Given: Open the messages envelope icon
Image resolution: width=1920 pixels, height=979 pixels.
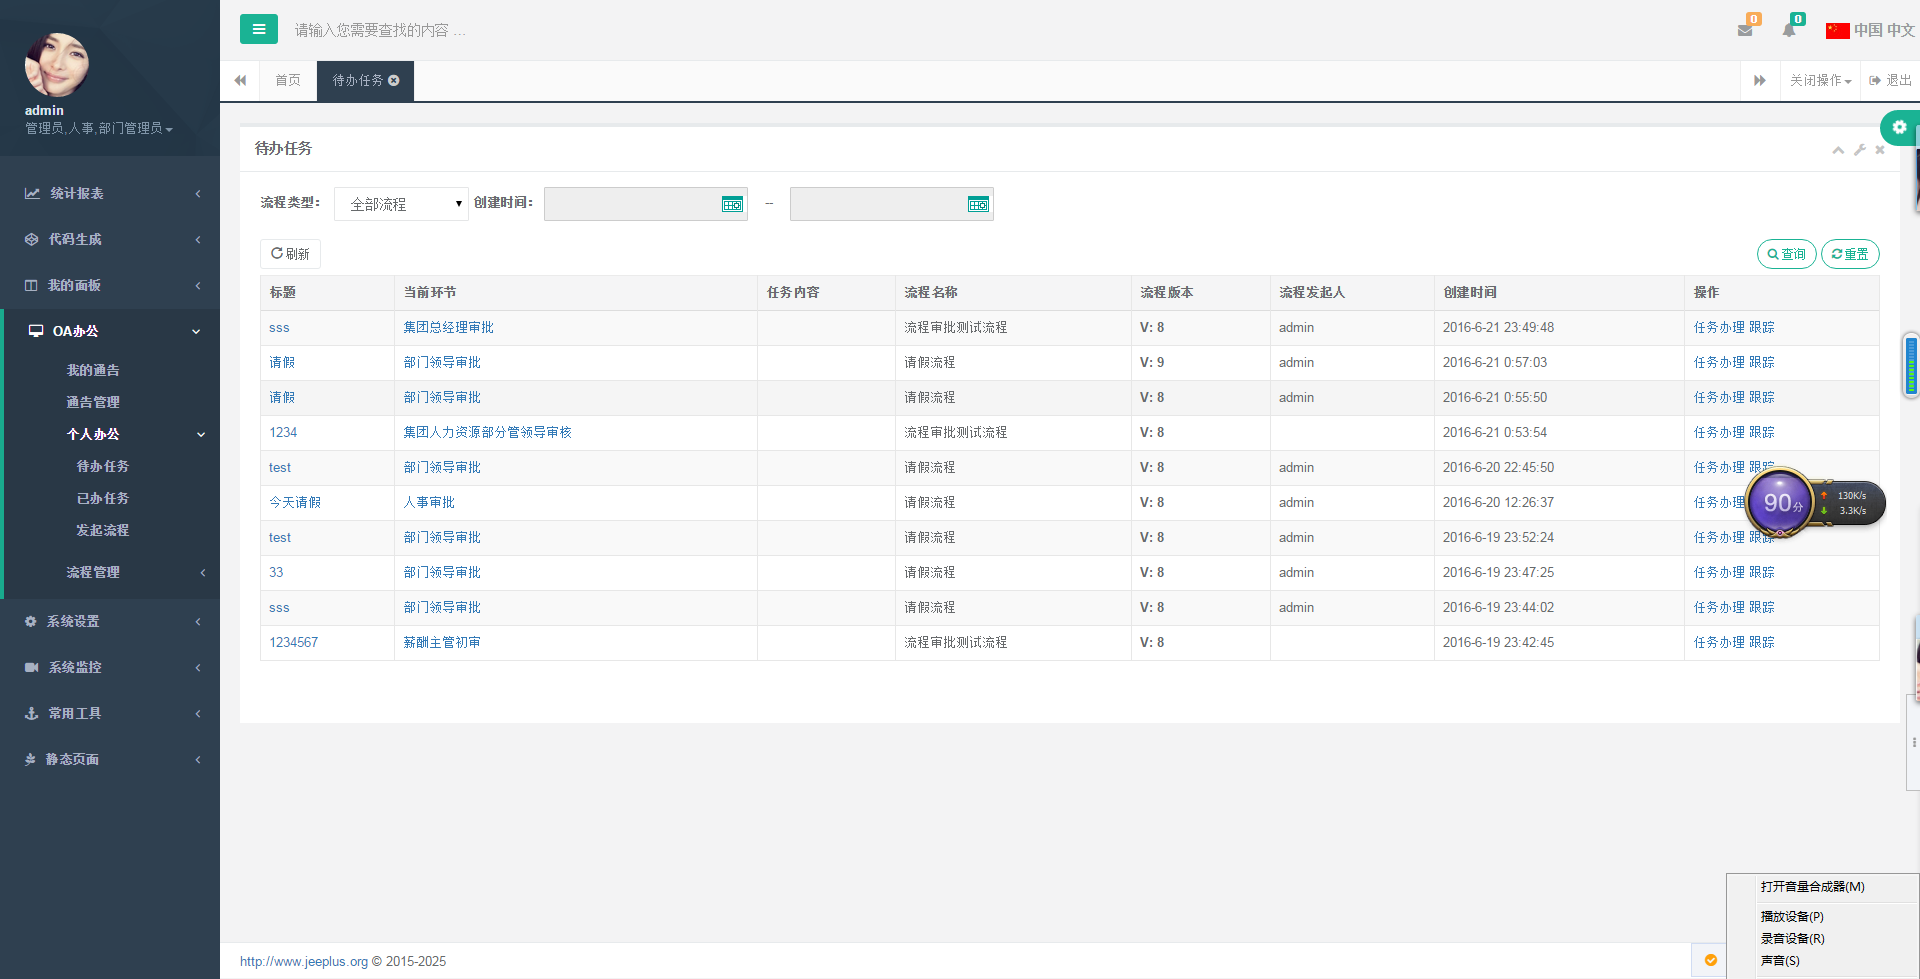Looking at the screenshot, I should [x=1745, y=30].
